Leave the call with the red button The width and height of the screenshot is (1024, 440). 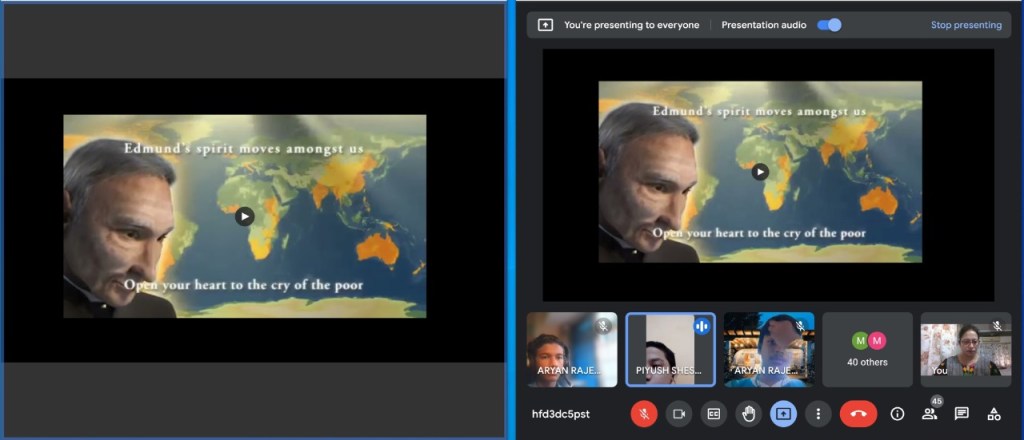(858, 413)
